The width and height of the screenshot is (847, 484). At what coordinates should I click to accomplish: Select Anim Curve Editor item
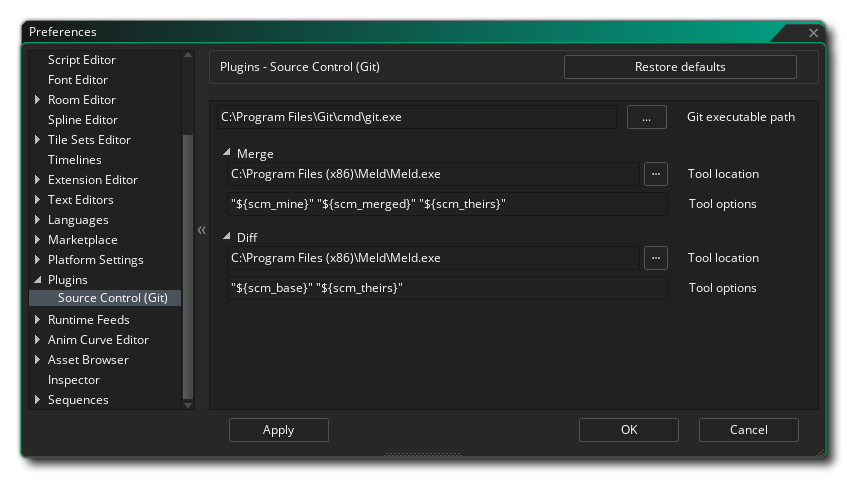click(x=98, y=340)
